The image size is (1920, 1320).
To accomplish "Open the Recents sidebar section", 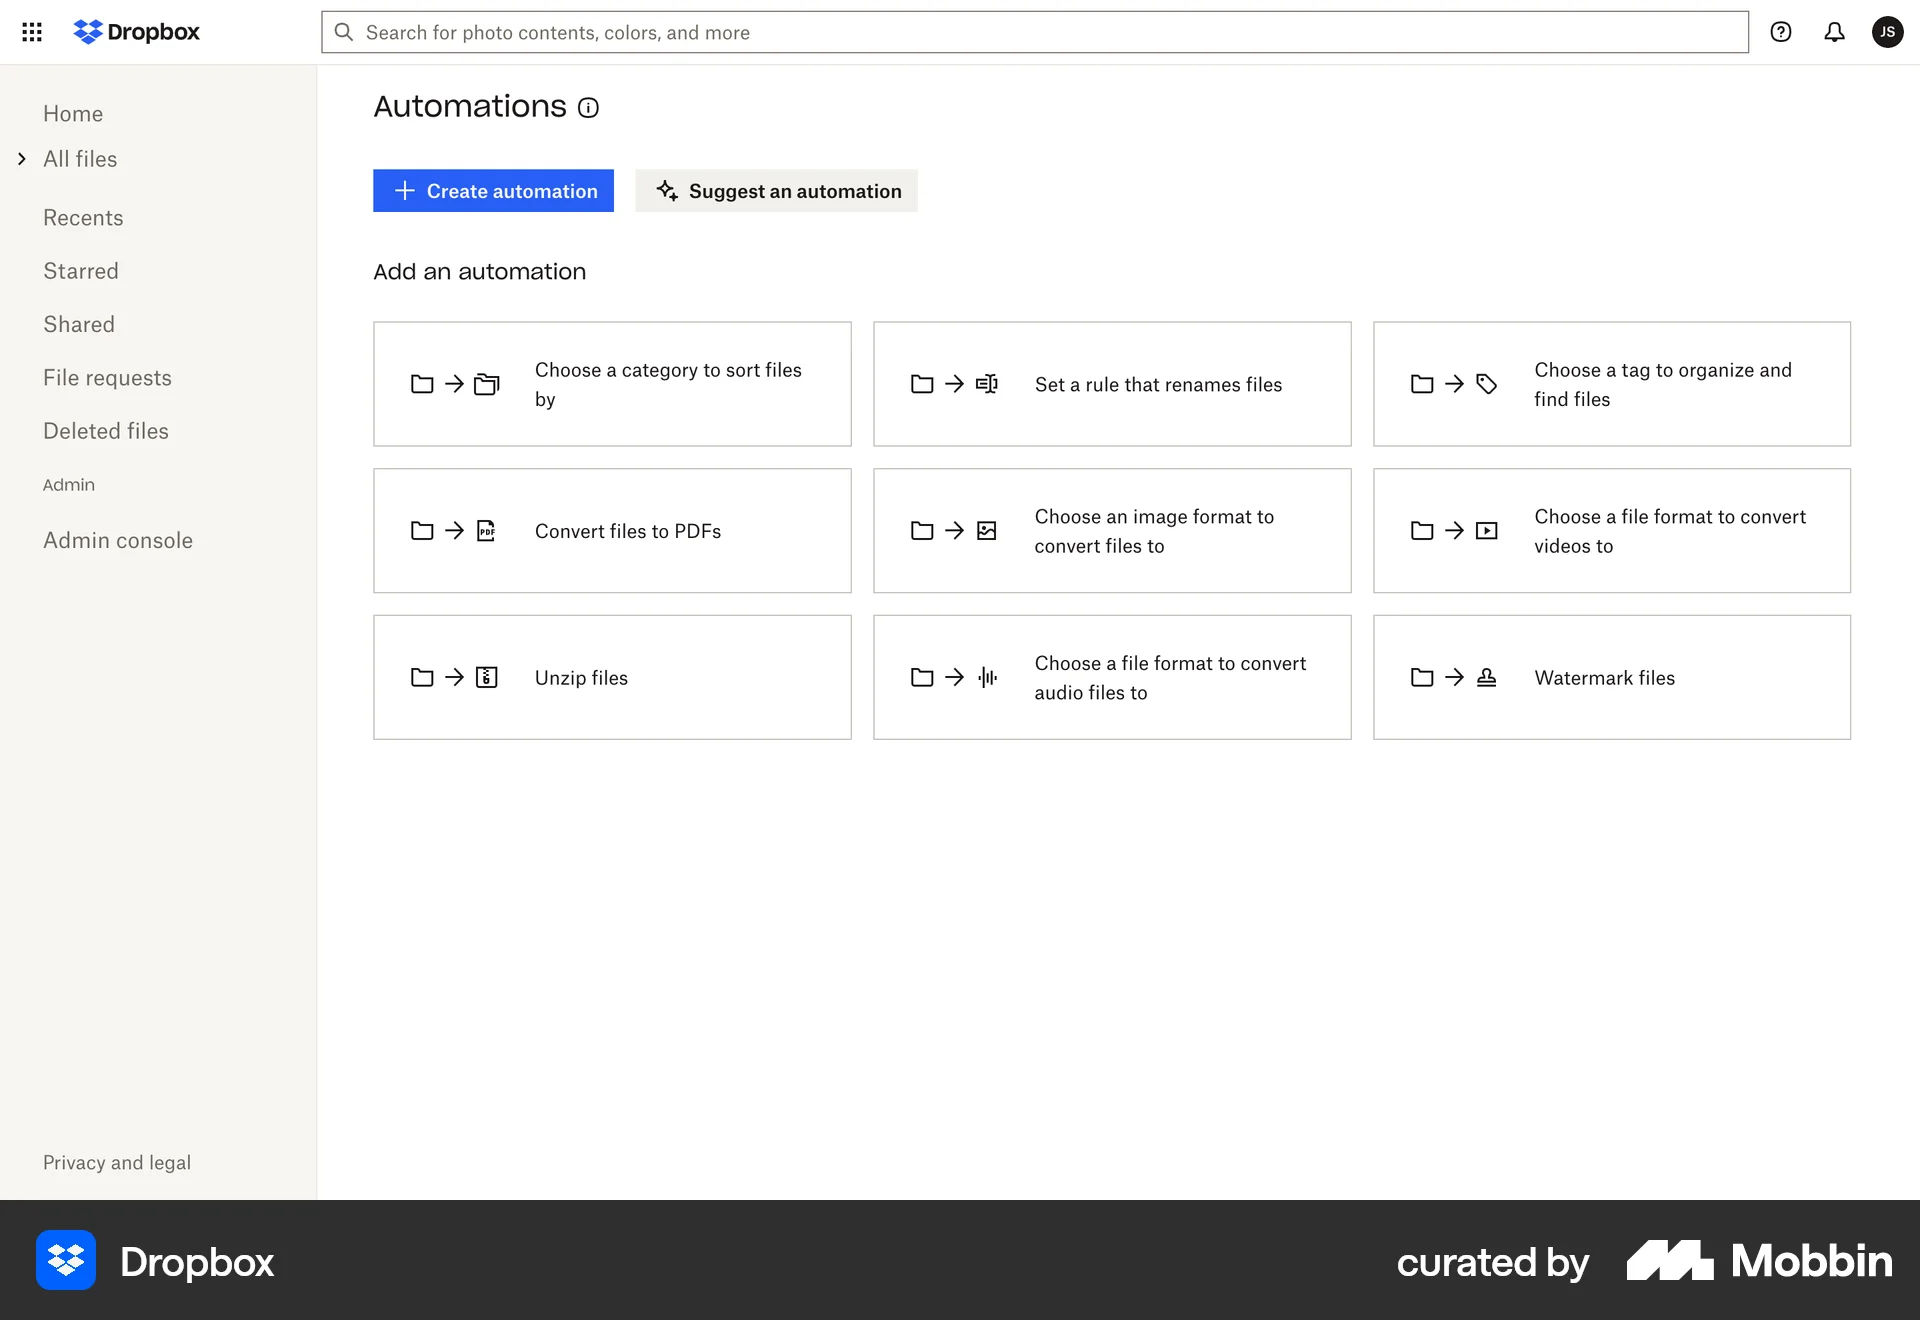I will pyautogui.click(x=83, y=217).
